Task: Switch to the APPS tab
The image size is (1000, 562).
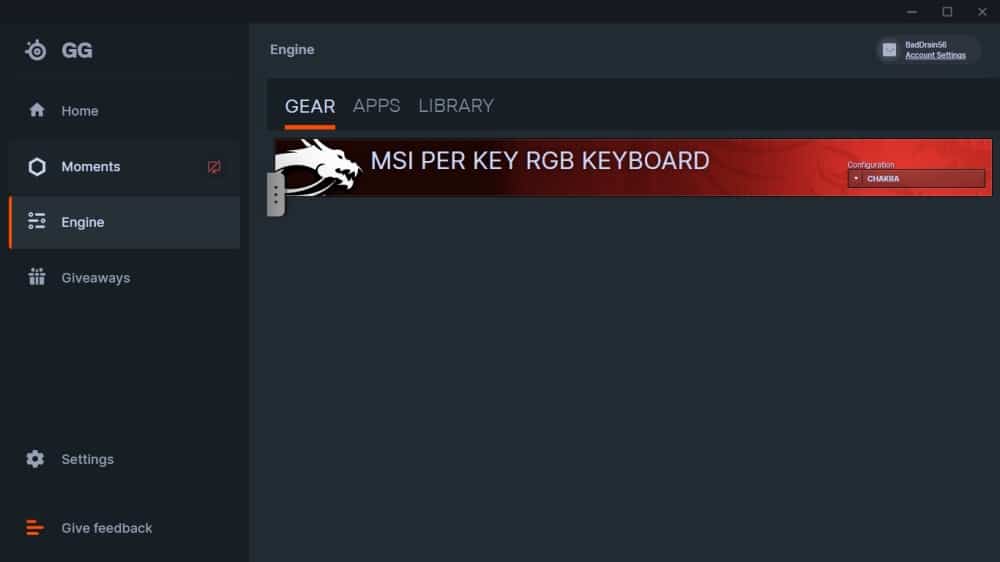Action: [x=376, y=106]
